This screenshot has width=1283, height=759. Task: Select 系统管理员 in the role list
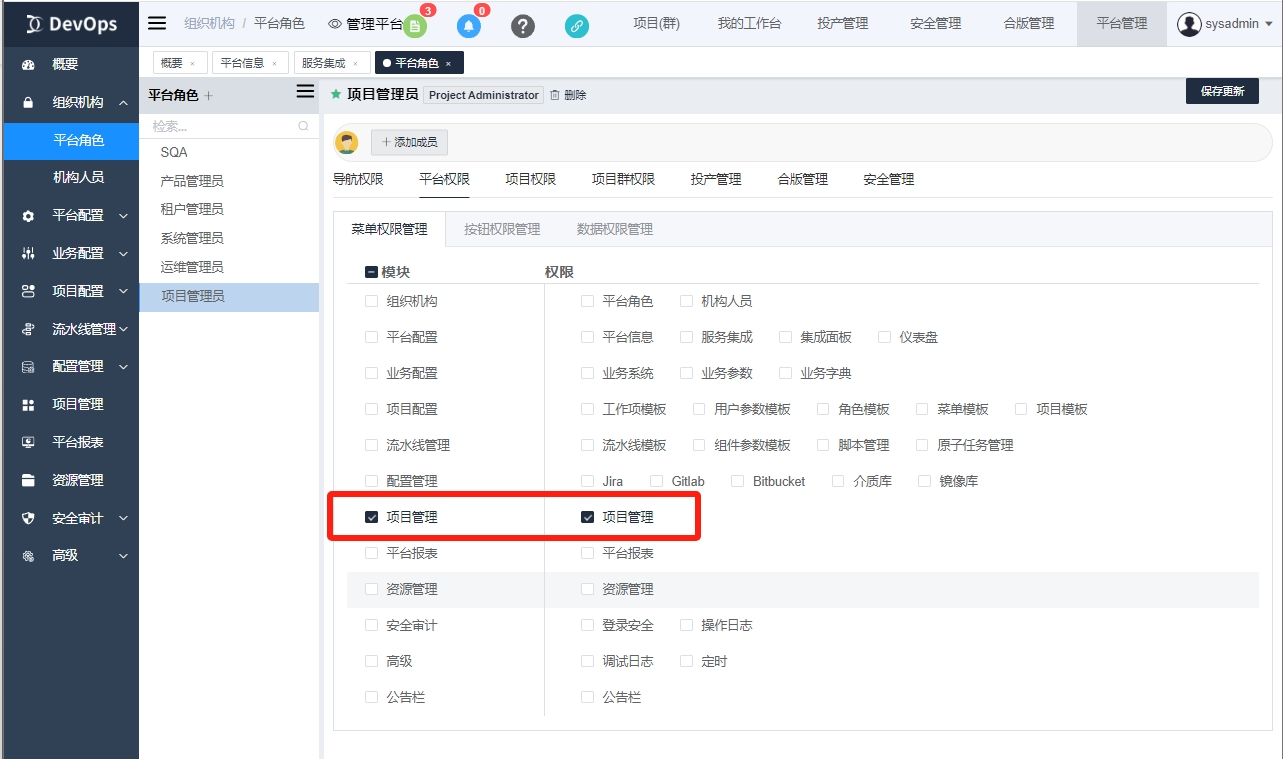(x=192, y=238)
